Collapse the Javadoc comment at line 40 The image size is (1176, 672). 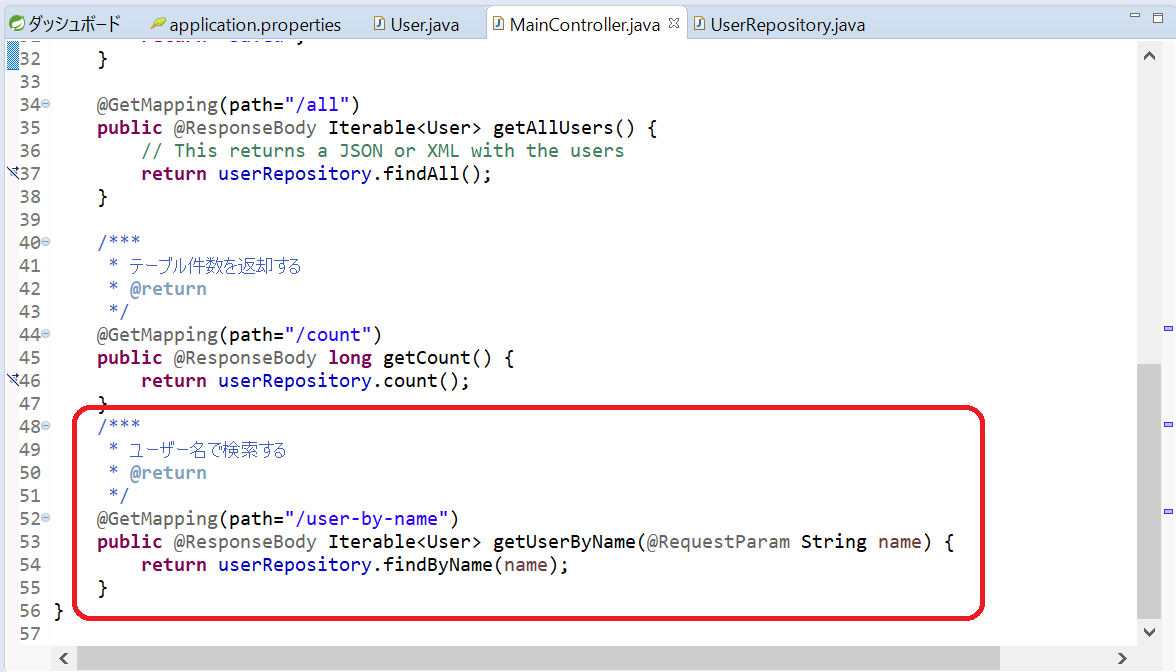(46, 242)
